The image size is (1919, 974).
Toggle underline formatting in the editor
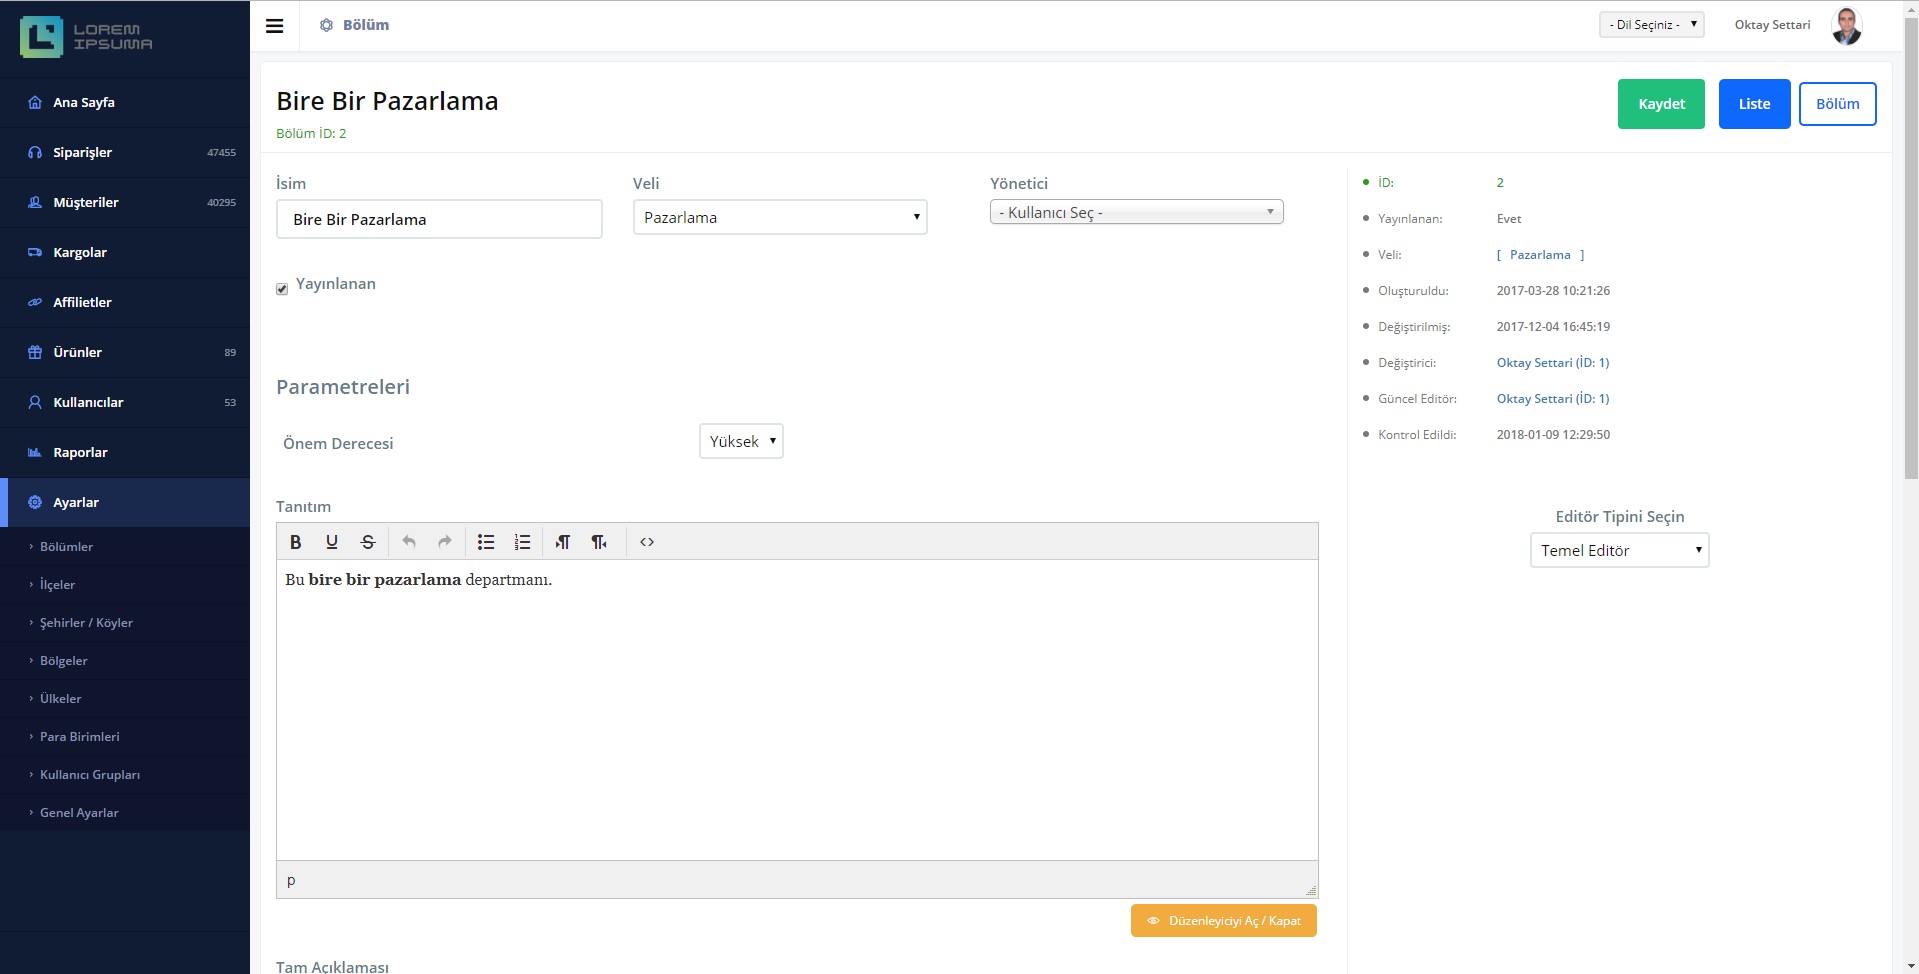coord(331,542)
